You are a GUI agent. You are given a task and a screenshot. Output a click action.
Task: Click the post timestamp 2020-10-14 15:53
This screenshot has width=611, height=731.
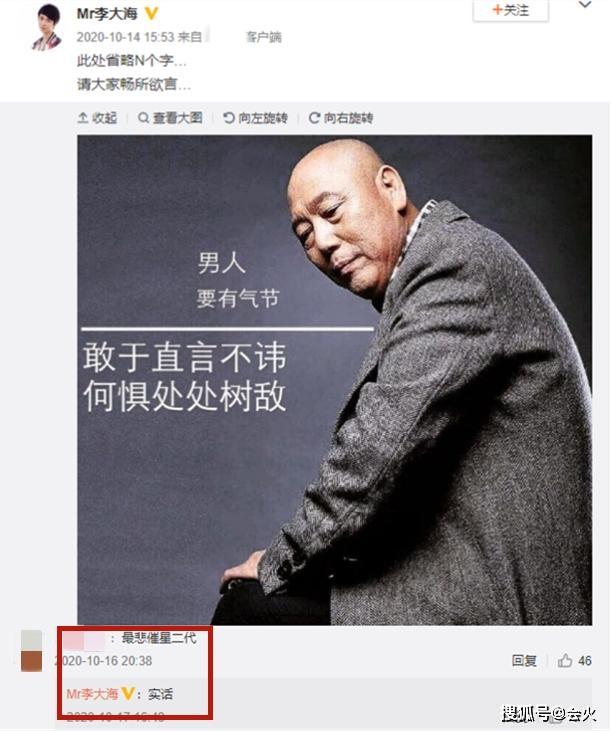coord(125,37)
